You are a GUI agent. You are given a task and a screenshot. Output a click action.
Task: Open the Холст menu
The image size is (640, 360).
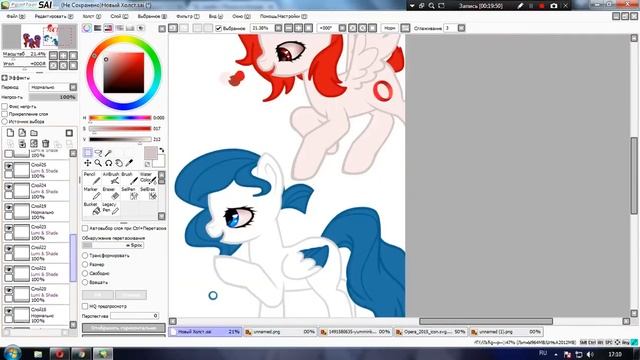pyautogui.click(x=91, y=16)
